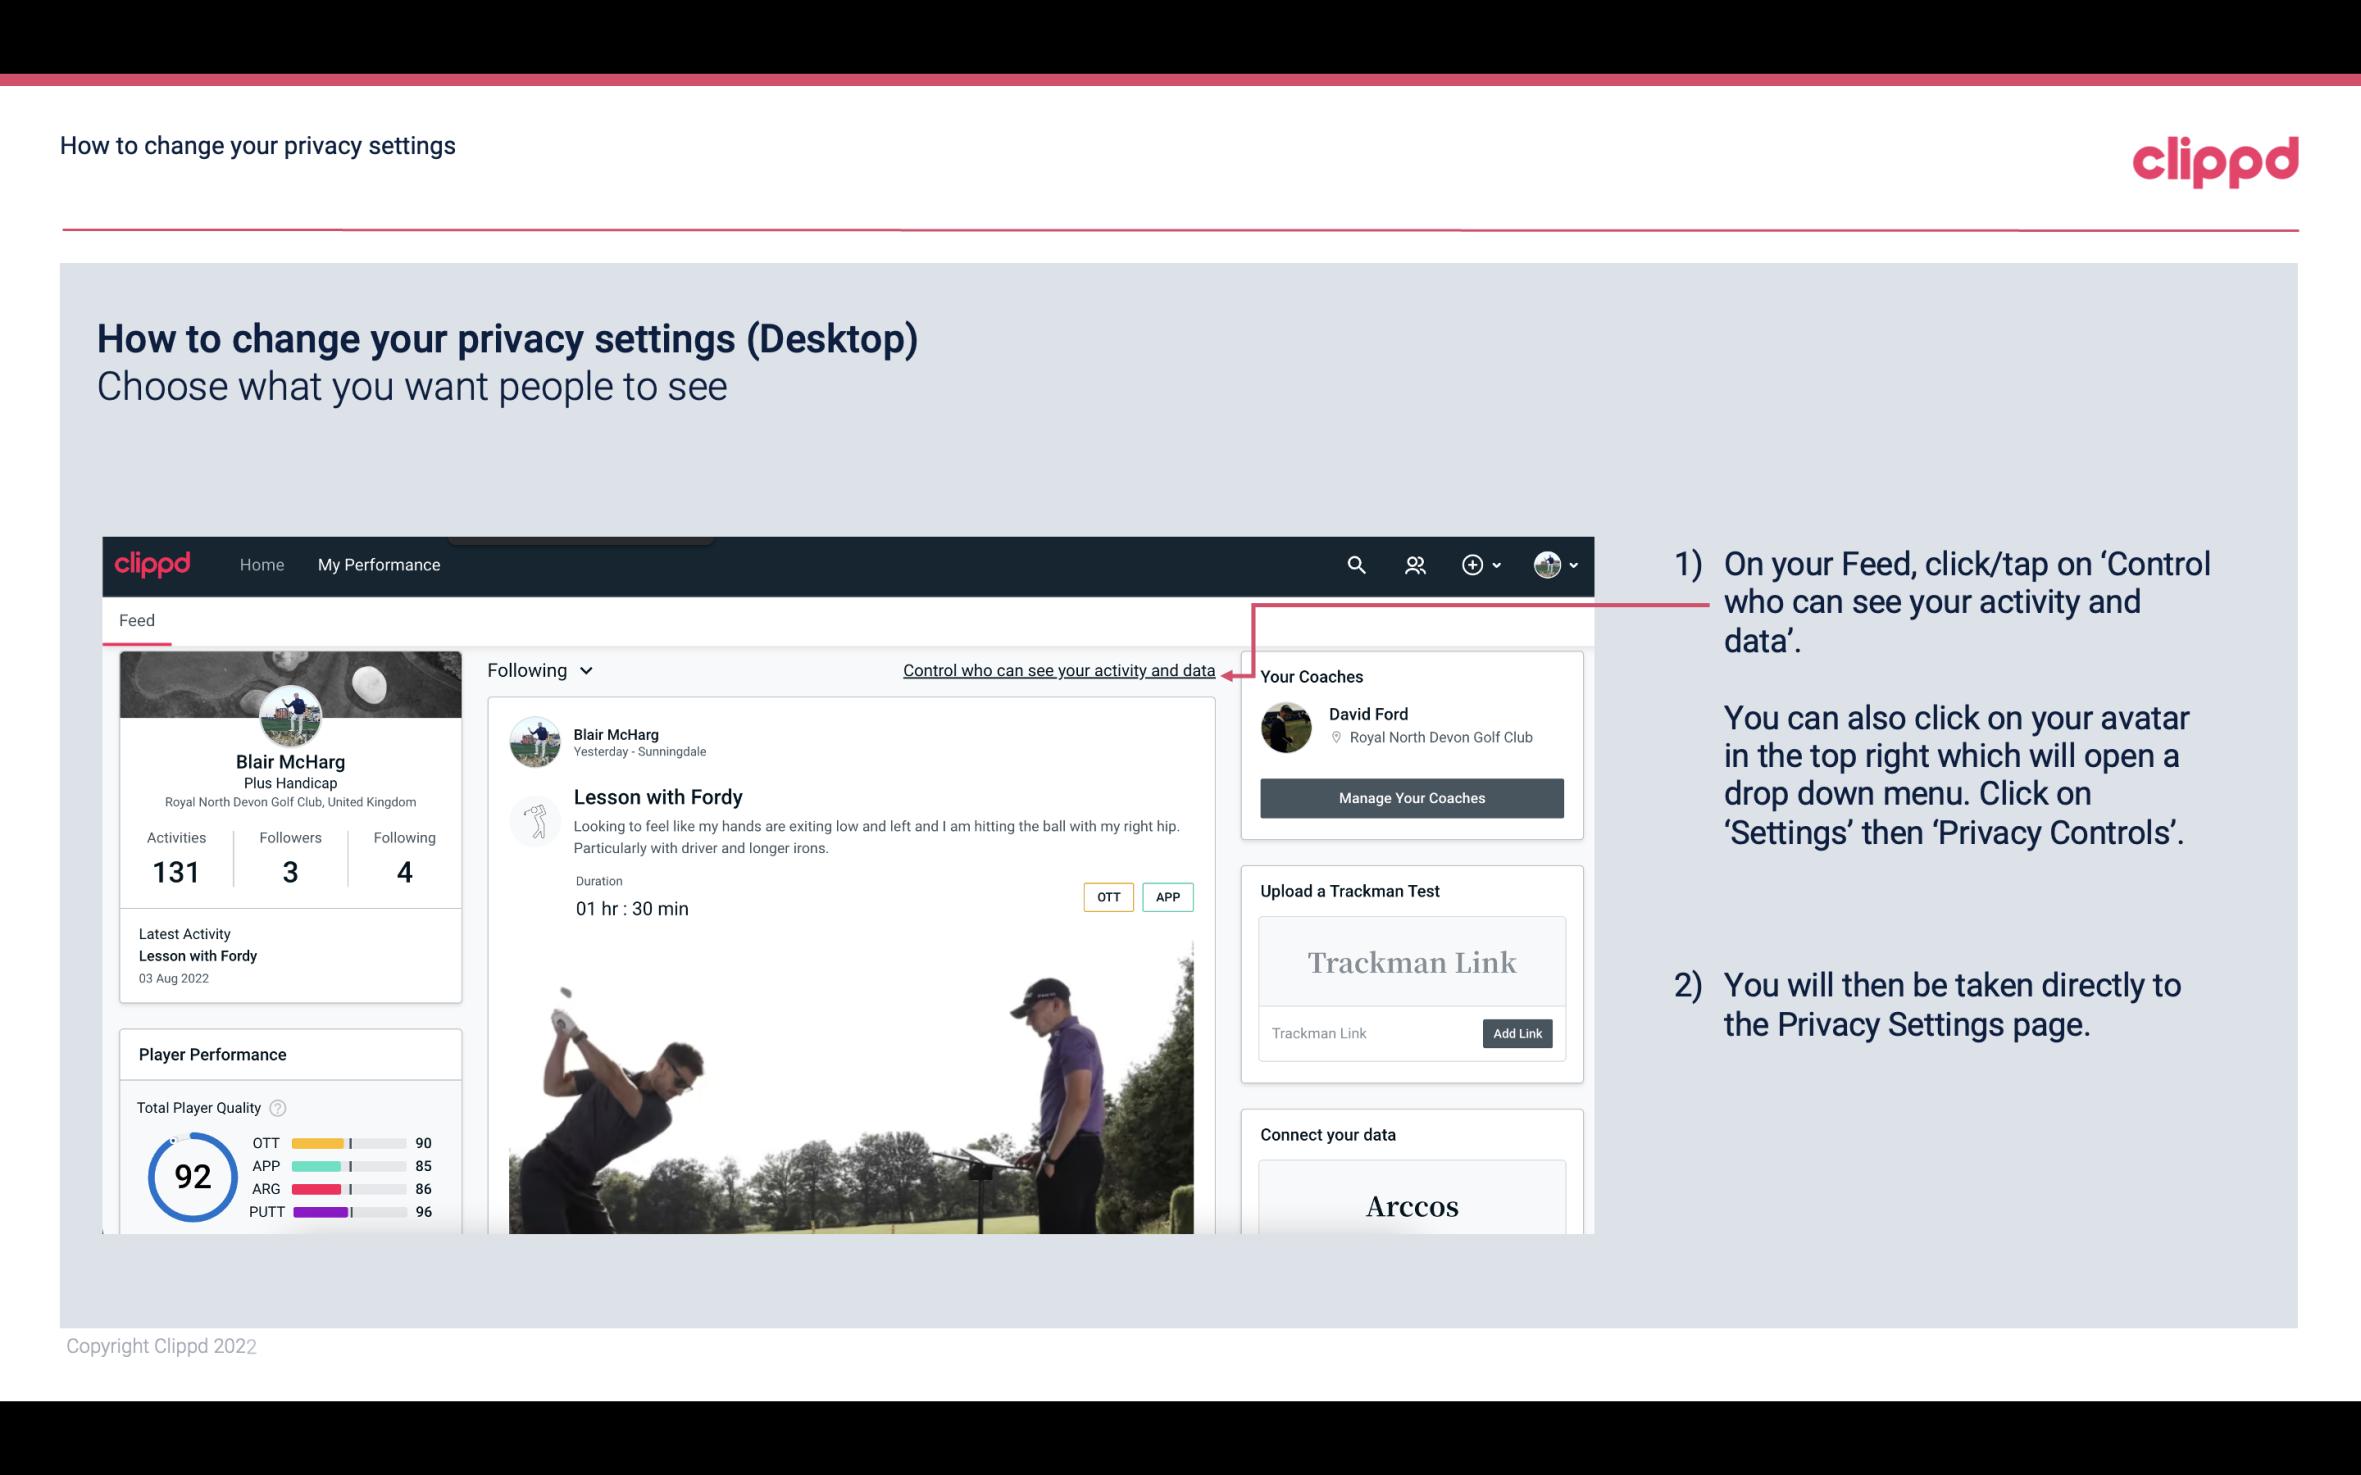This screenshot has height=1475, width=2361.
Task: Click the user avatar icon top right
Action: click(1546, 564)
